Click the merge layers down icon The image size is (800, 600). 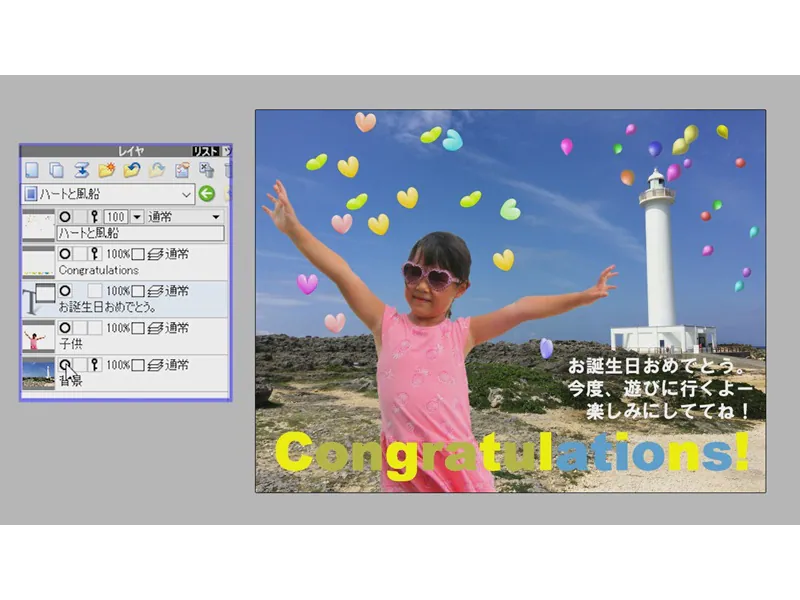81,170
